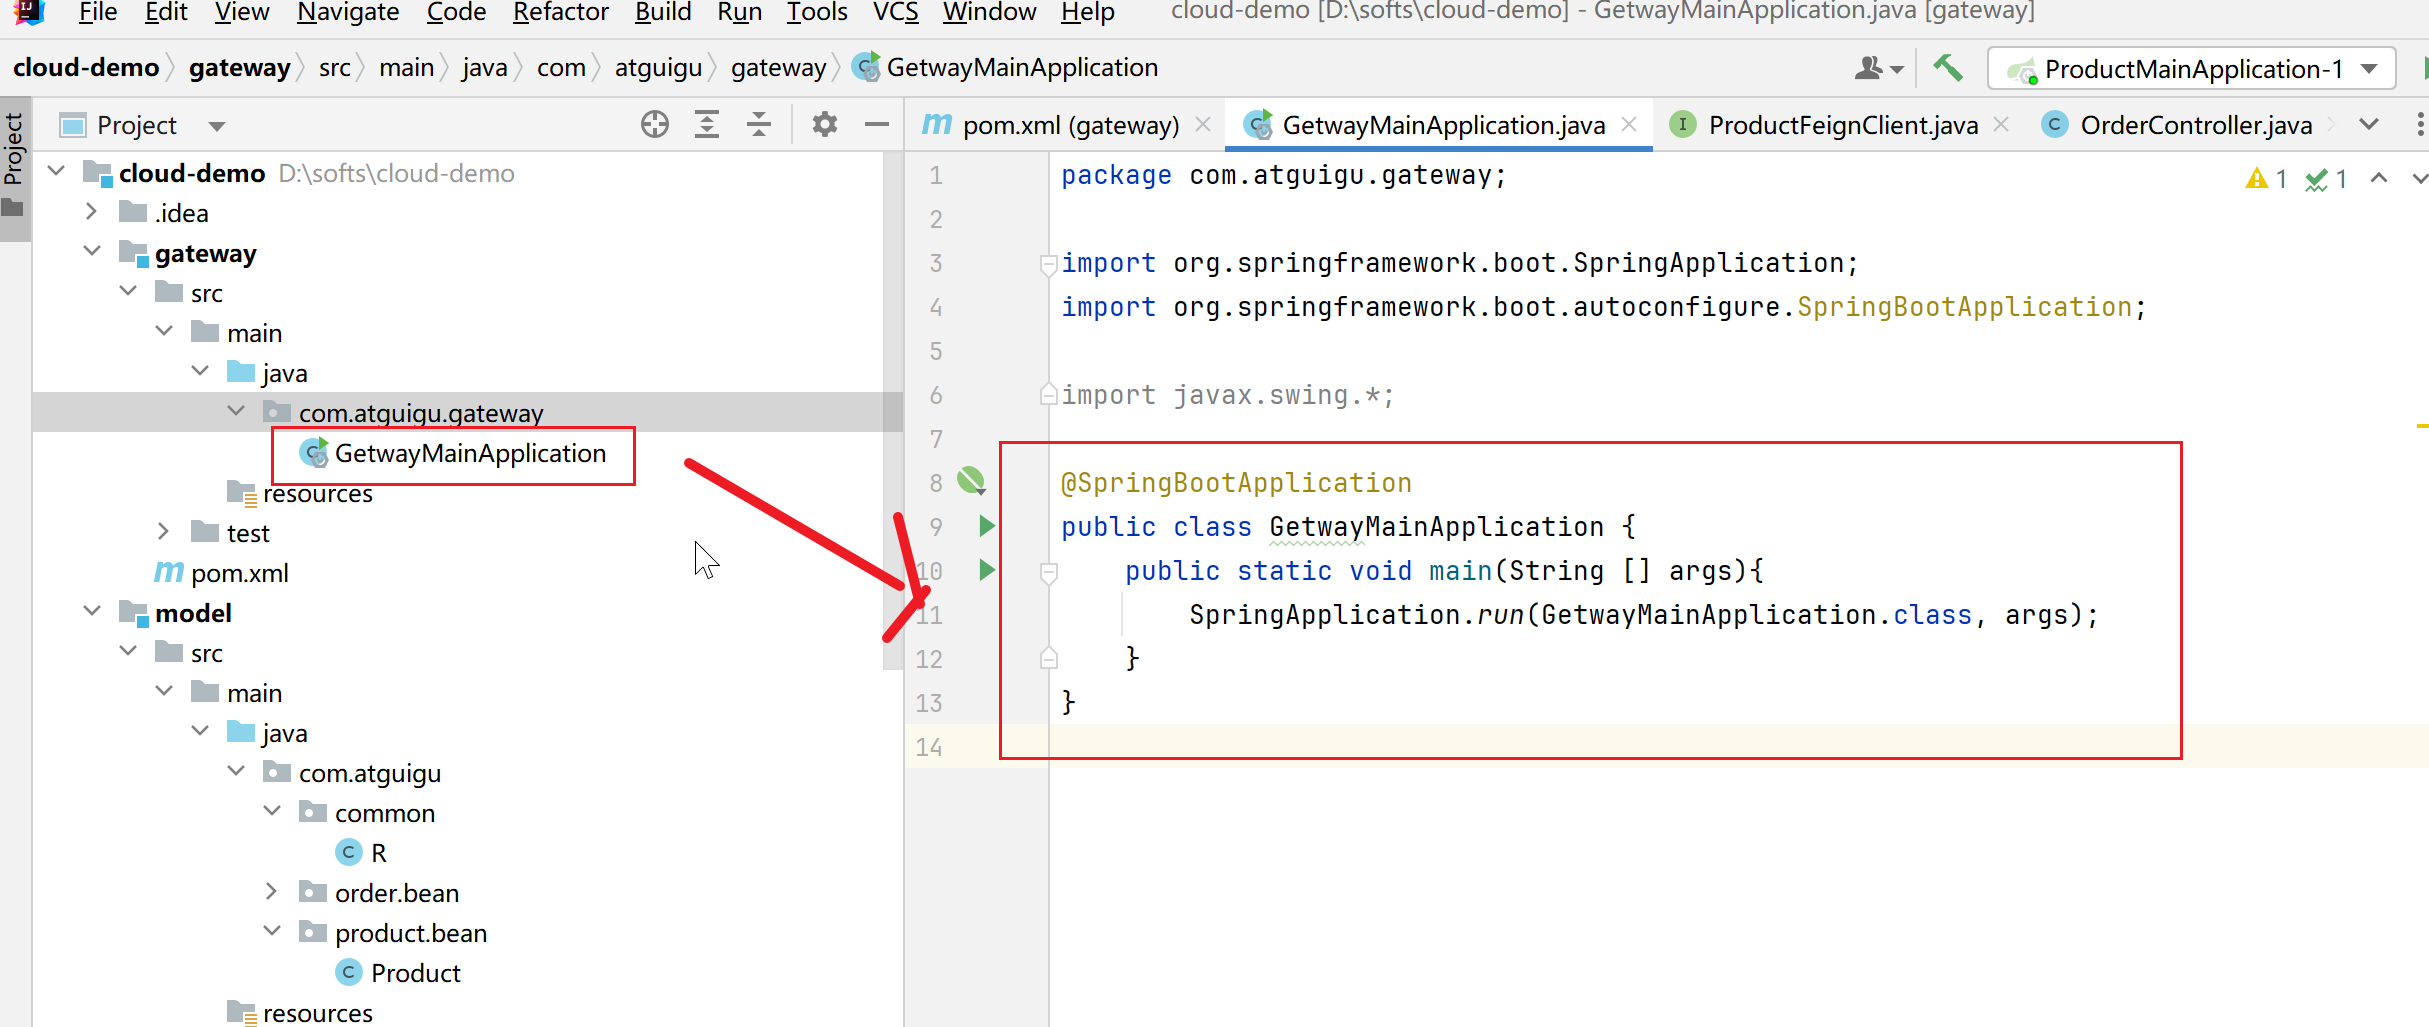2429x1027 pixels.
Task: Collapse the product.bean package
Action: [x=272, y=931]
